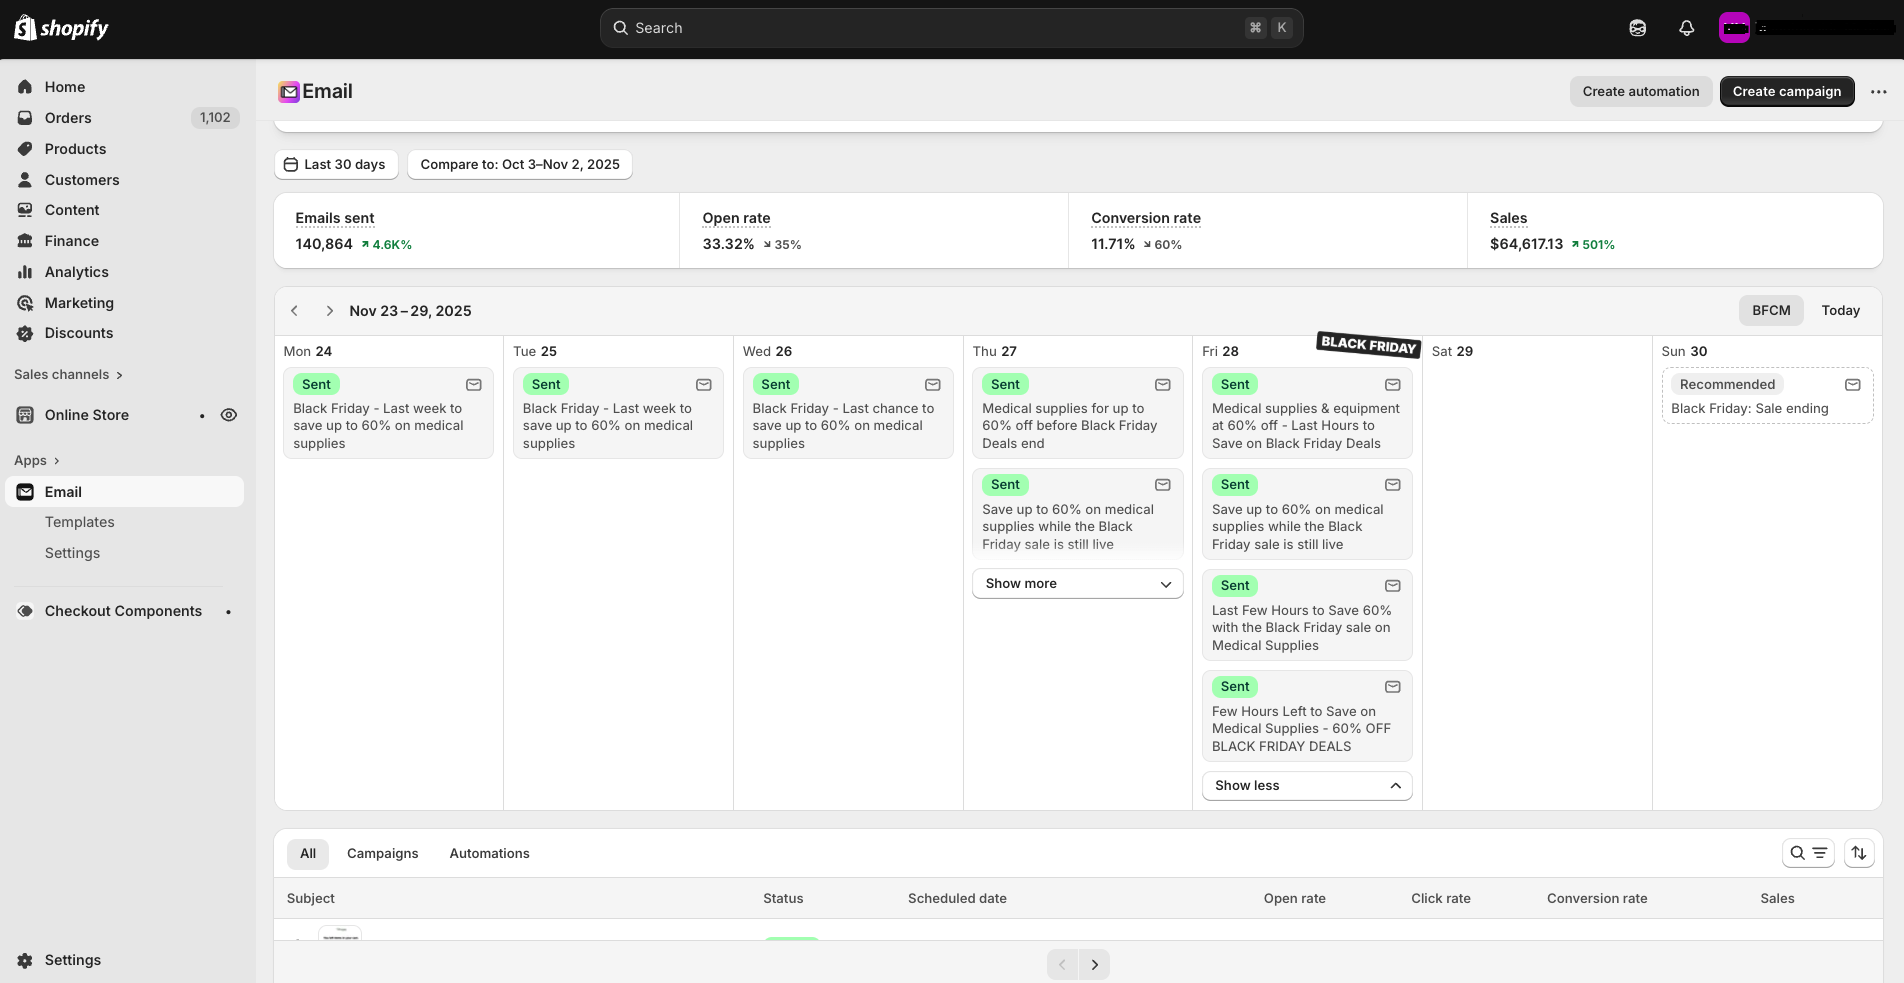Open the Compare to date range selector
1904x983 pixels.
point(520,165)
